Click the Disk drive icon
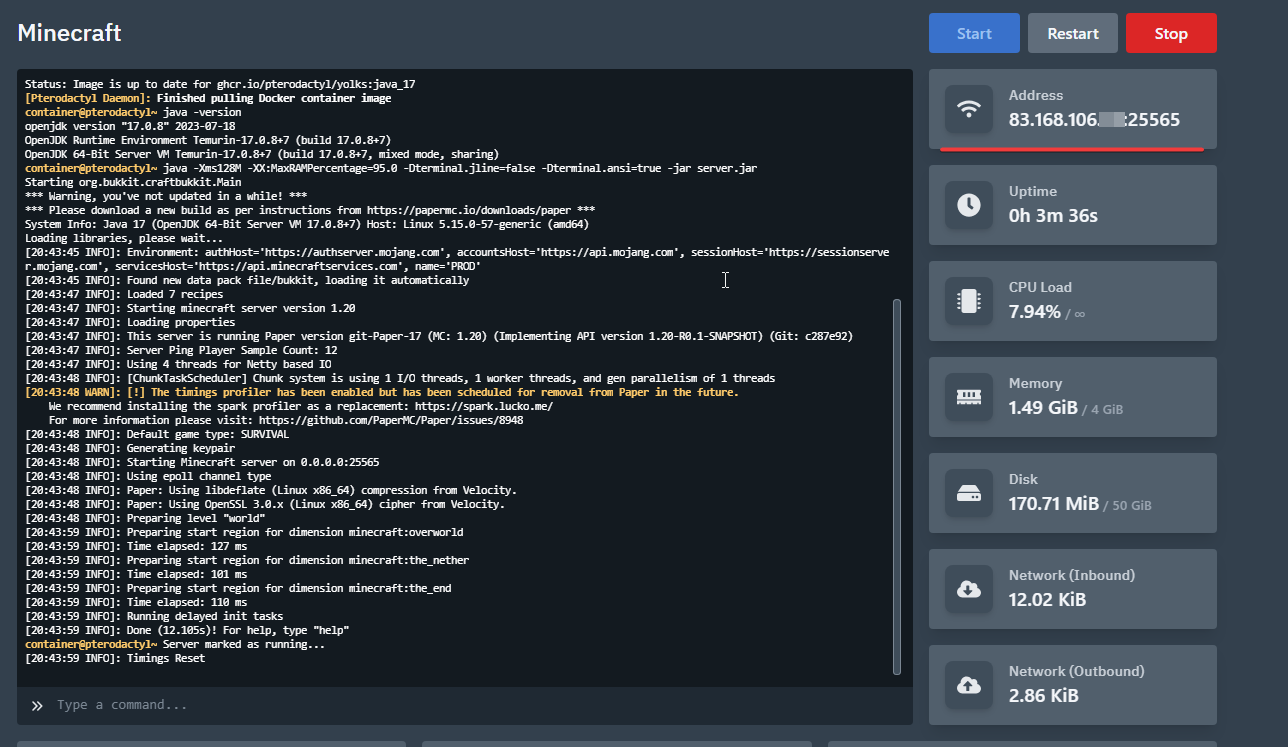The height and width of the screenshot is (747, 1288). pos(968,493)
